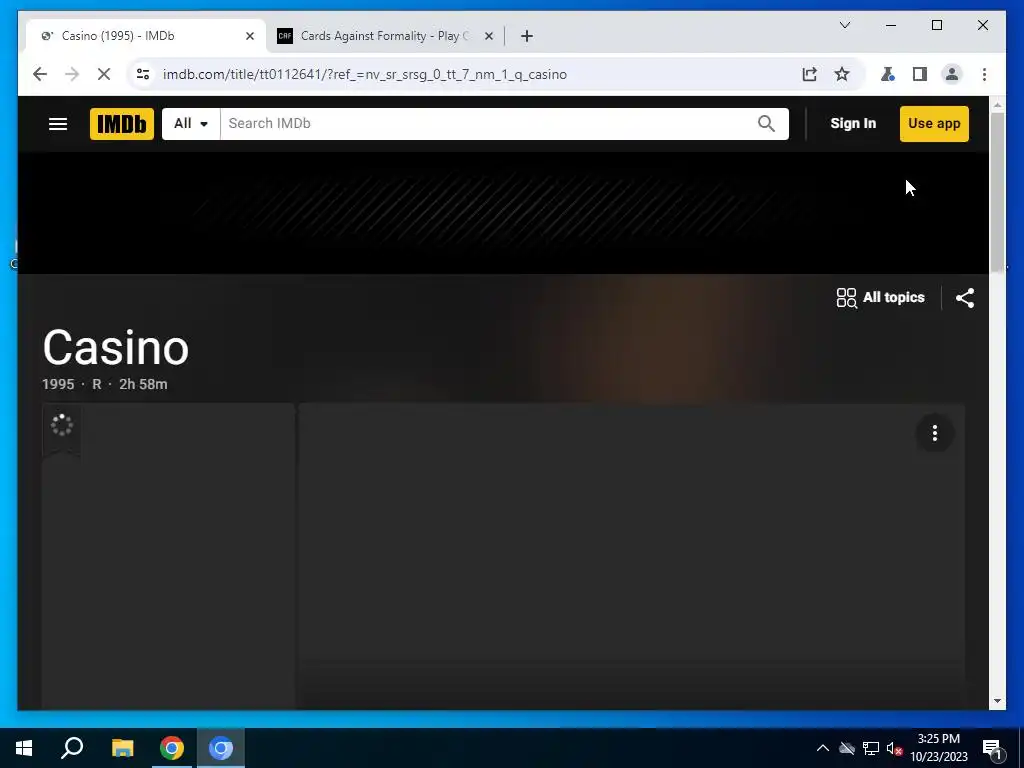1024x768 pixels.
Task: Open the Chrome profile avatar
Action: (x=952, y=74)
